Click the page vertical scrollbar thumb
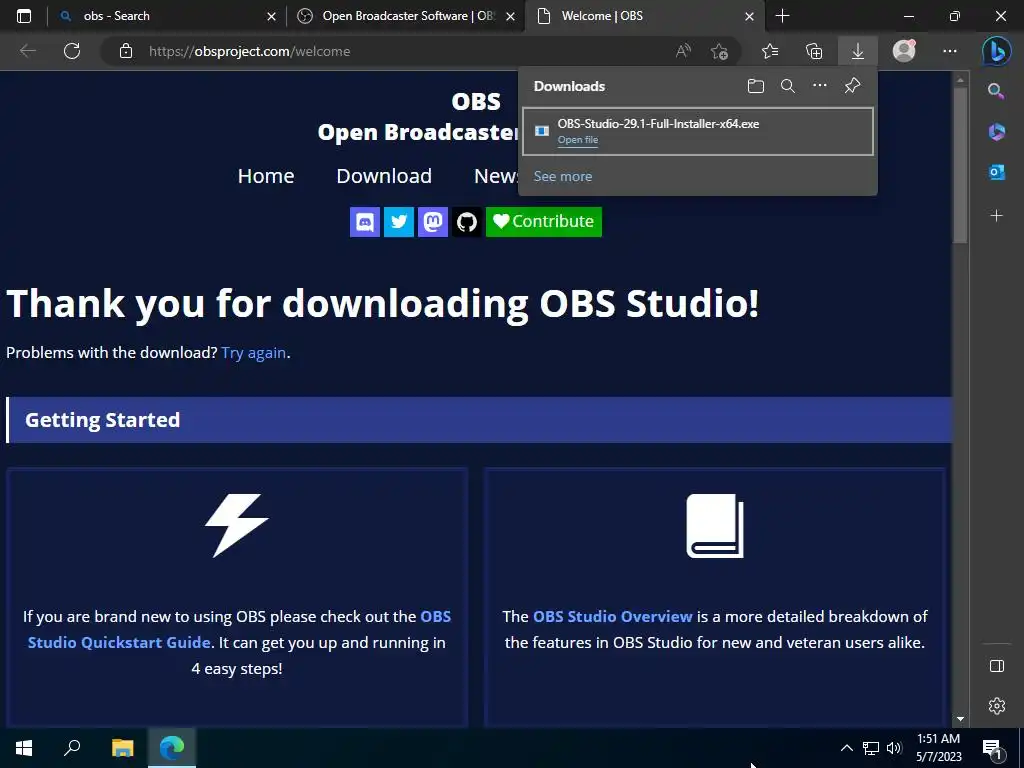The height and width of the screenshot is (768, 1024). (x=960, y=165)
